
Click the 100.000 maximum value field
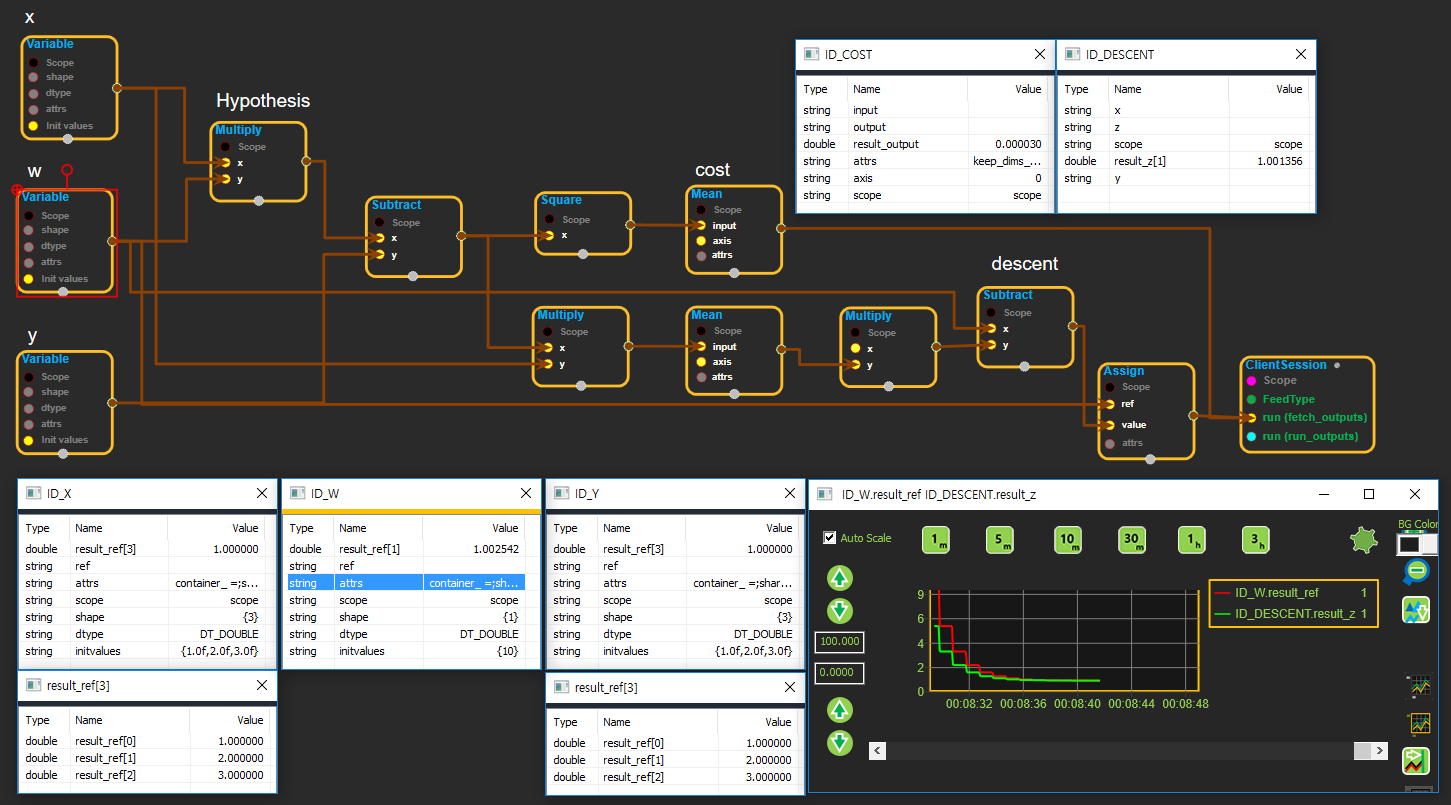(x=839, y=642)
